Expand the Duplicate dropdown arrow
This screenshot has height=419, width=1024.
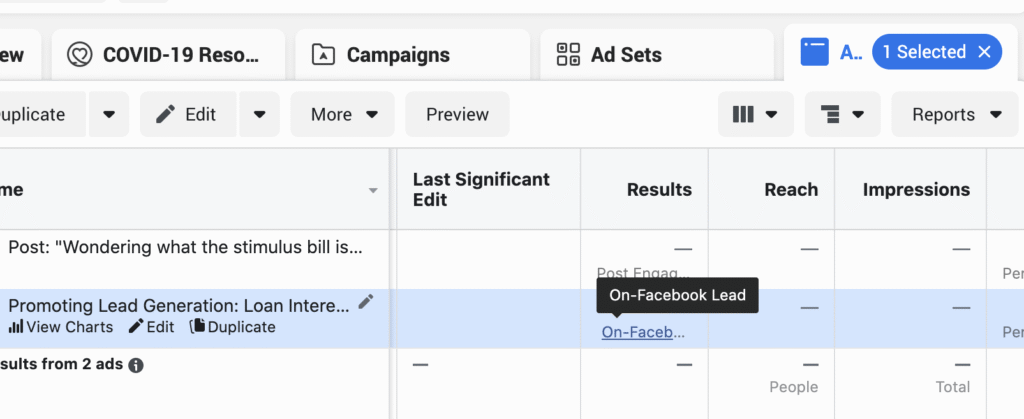109,115
